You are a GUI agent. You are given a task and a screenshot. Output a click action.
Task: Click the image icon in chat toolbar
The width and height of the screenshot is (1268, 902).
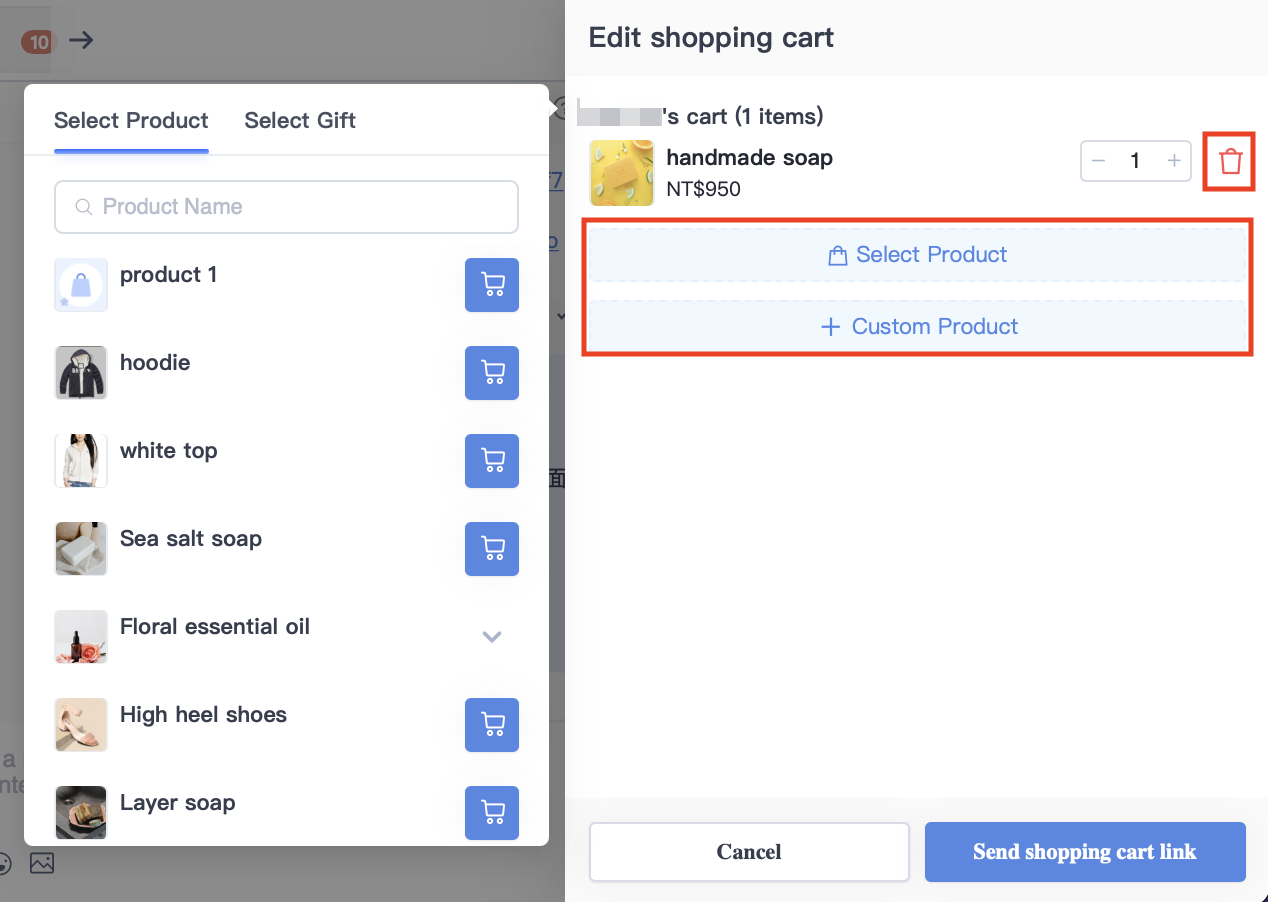[42, 863]
